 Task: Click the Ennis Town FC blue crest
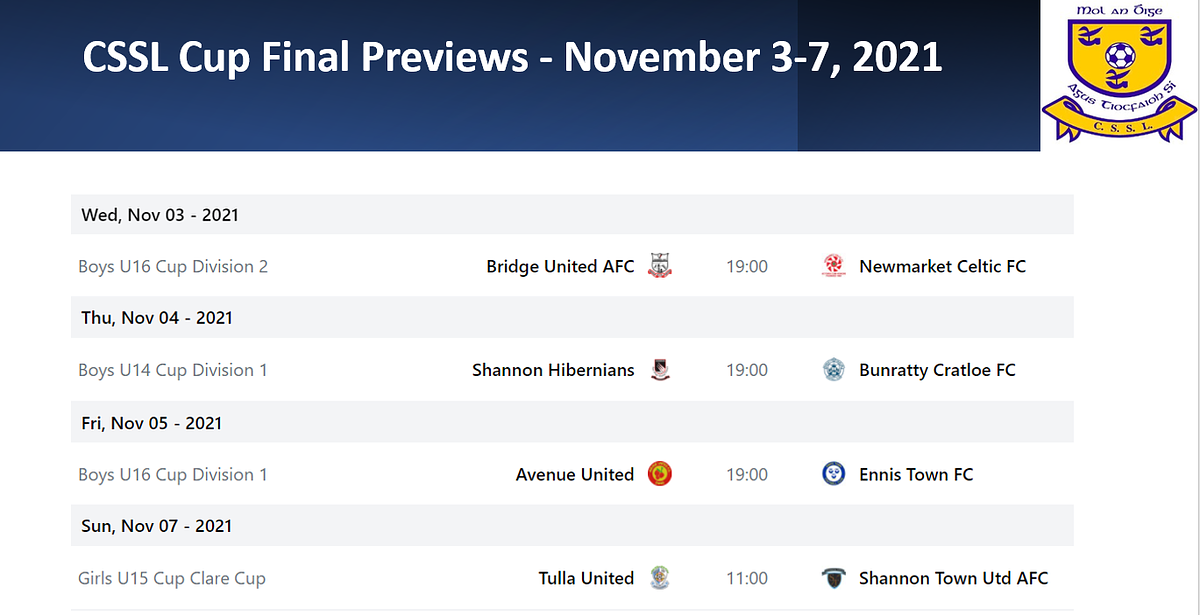[x=833, y=474]
